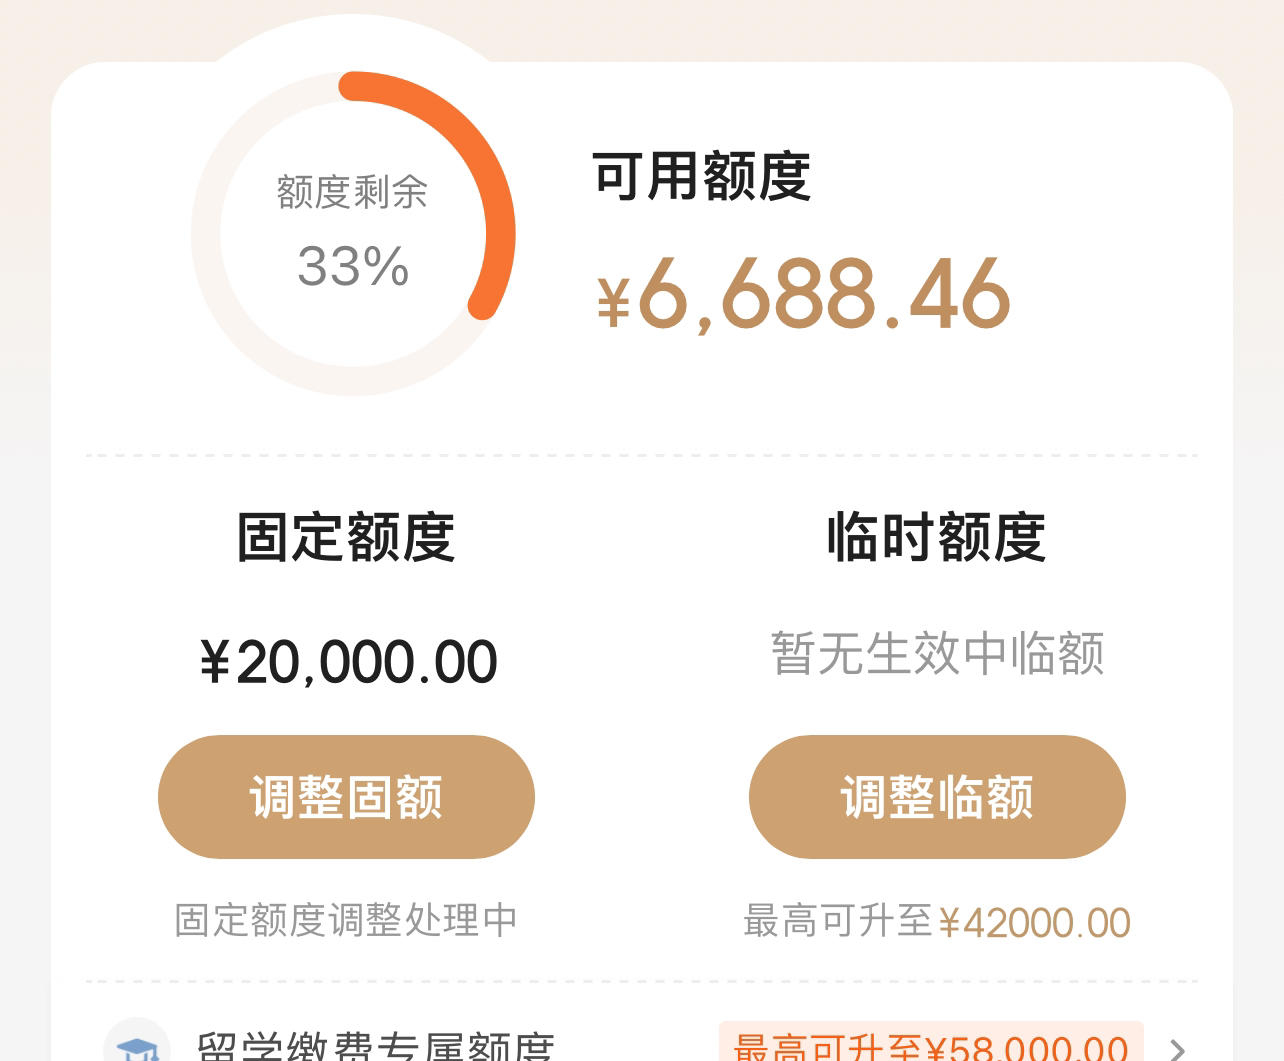1284x1061 pixels.
Task: Tap the 调整固额 button
Action: click(346, 797)
